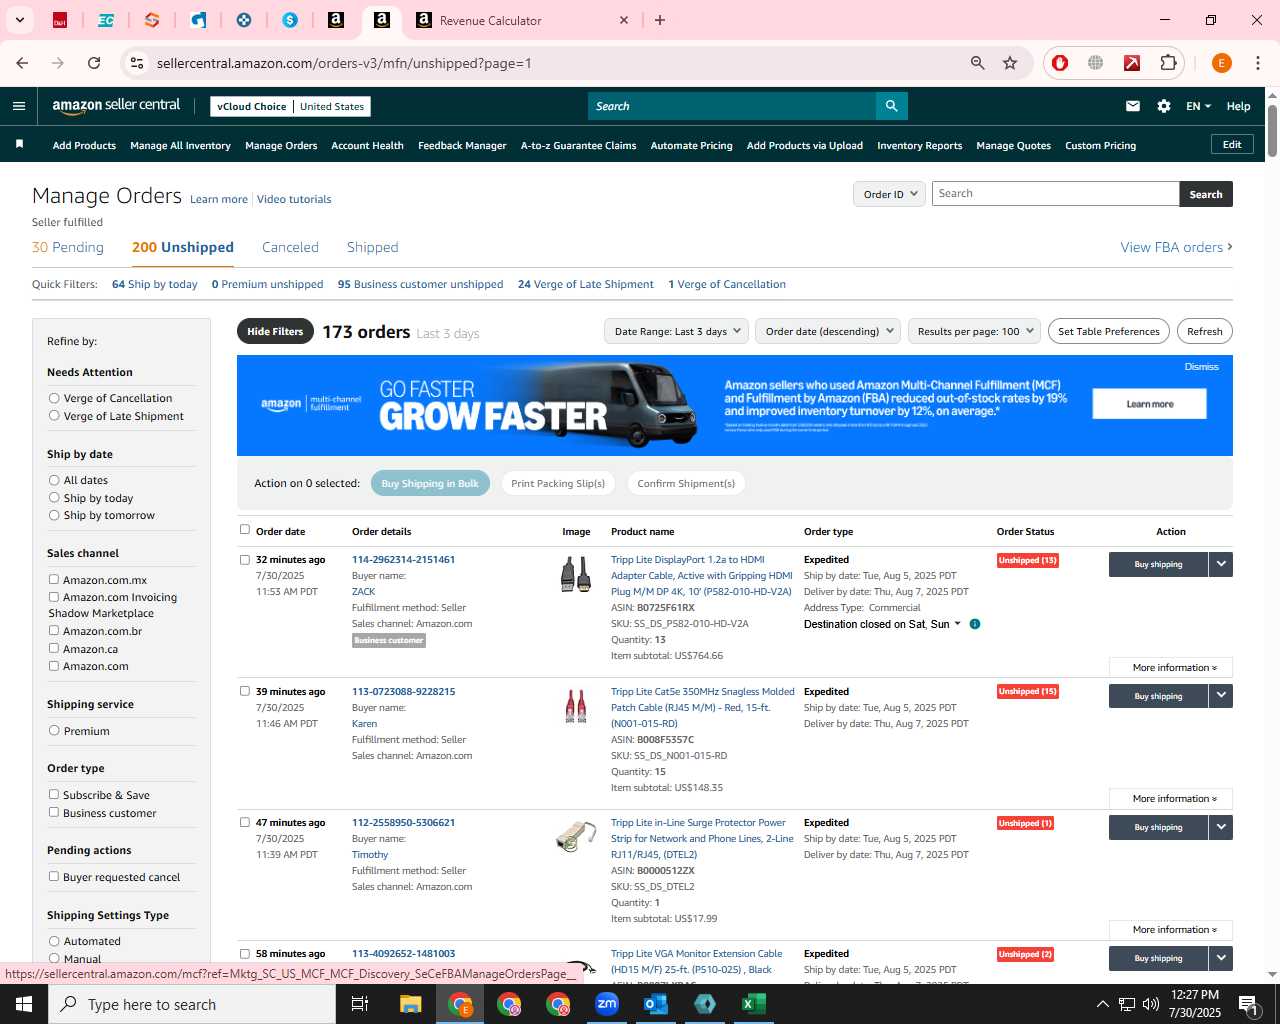Check the Buyer requested cancel box
The height and width of the screenshot is (1024, 1280).
click(x=54, y=877)
